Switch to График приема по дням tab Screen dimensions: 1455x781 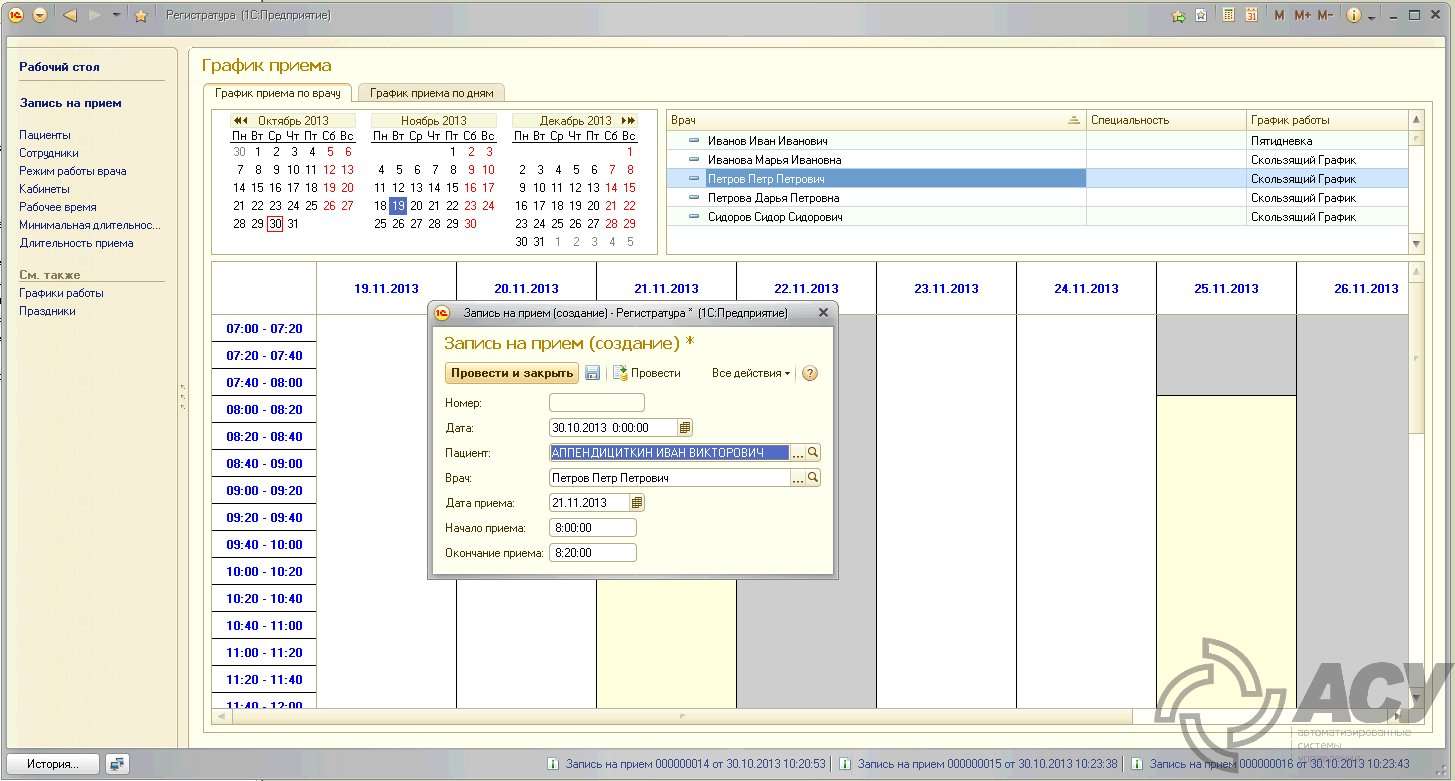[432, 93]
